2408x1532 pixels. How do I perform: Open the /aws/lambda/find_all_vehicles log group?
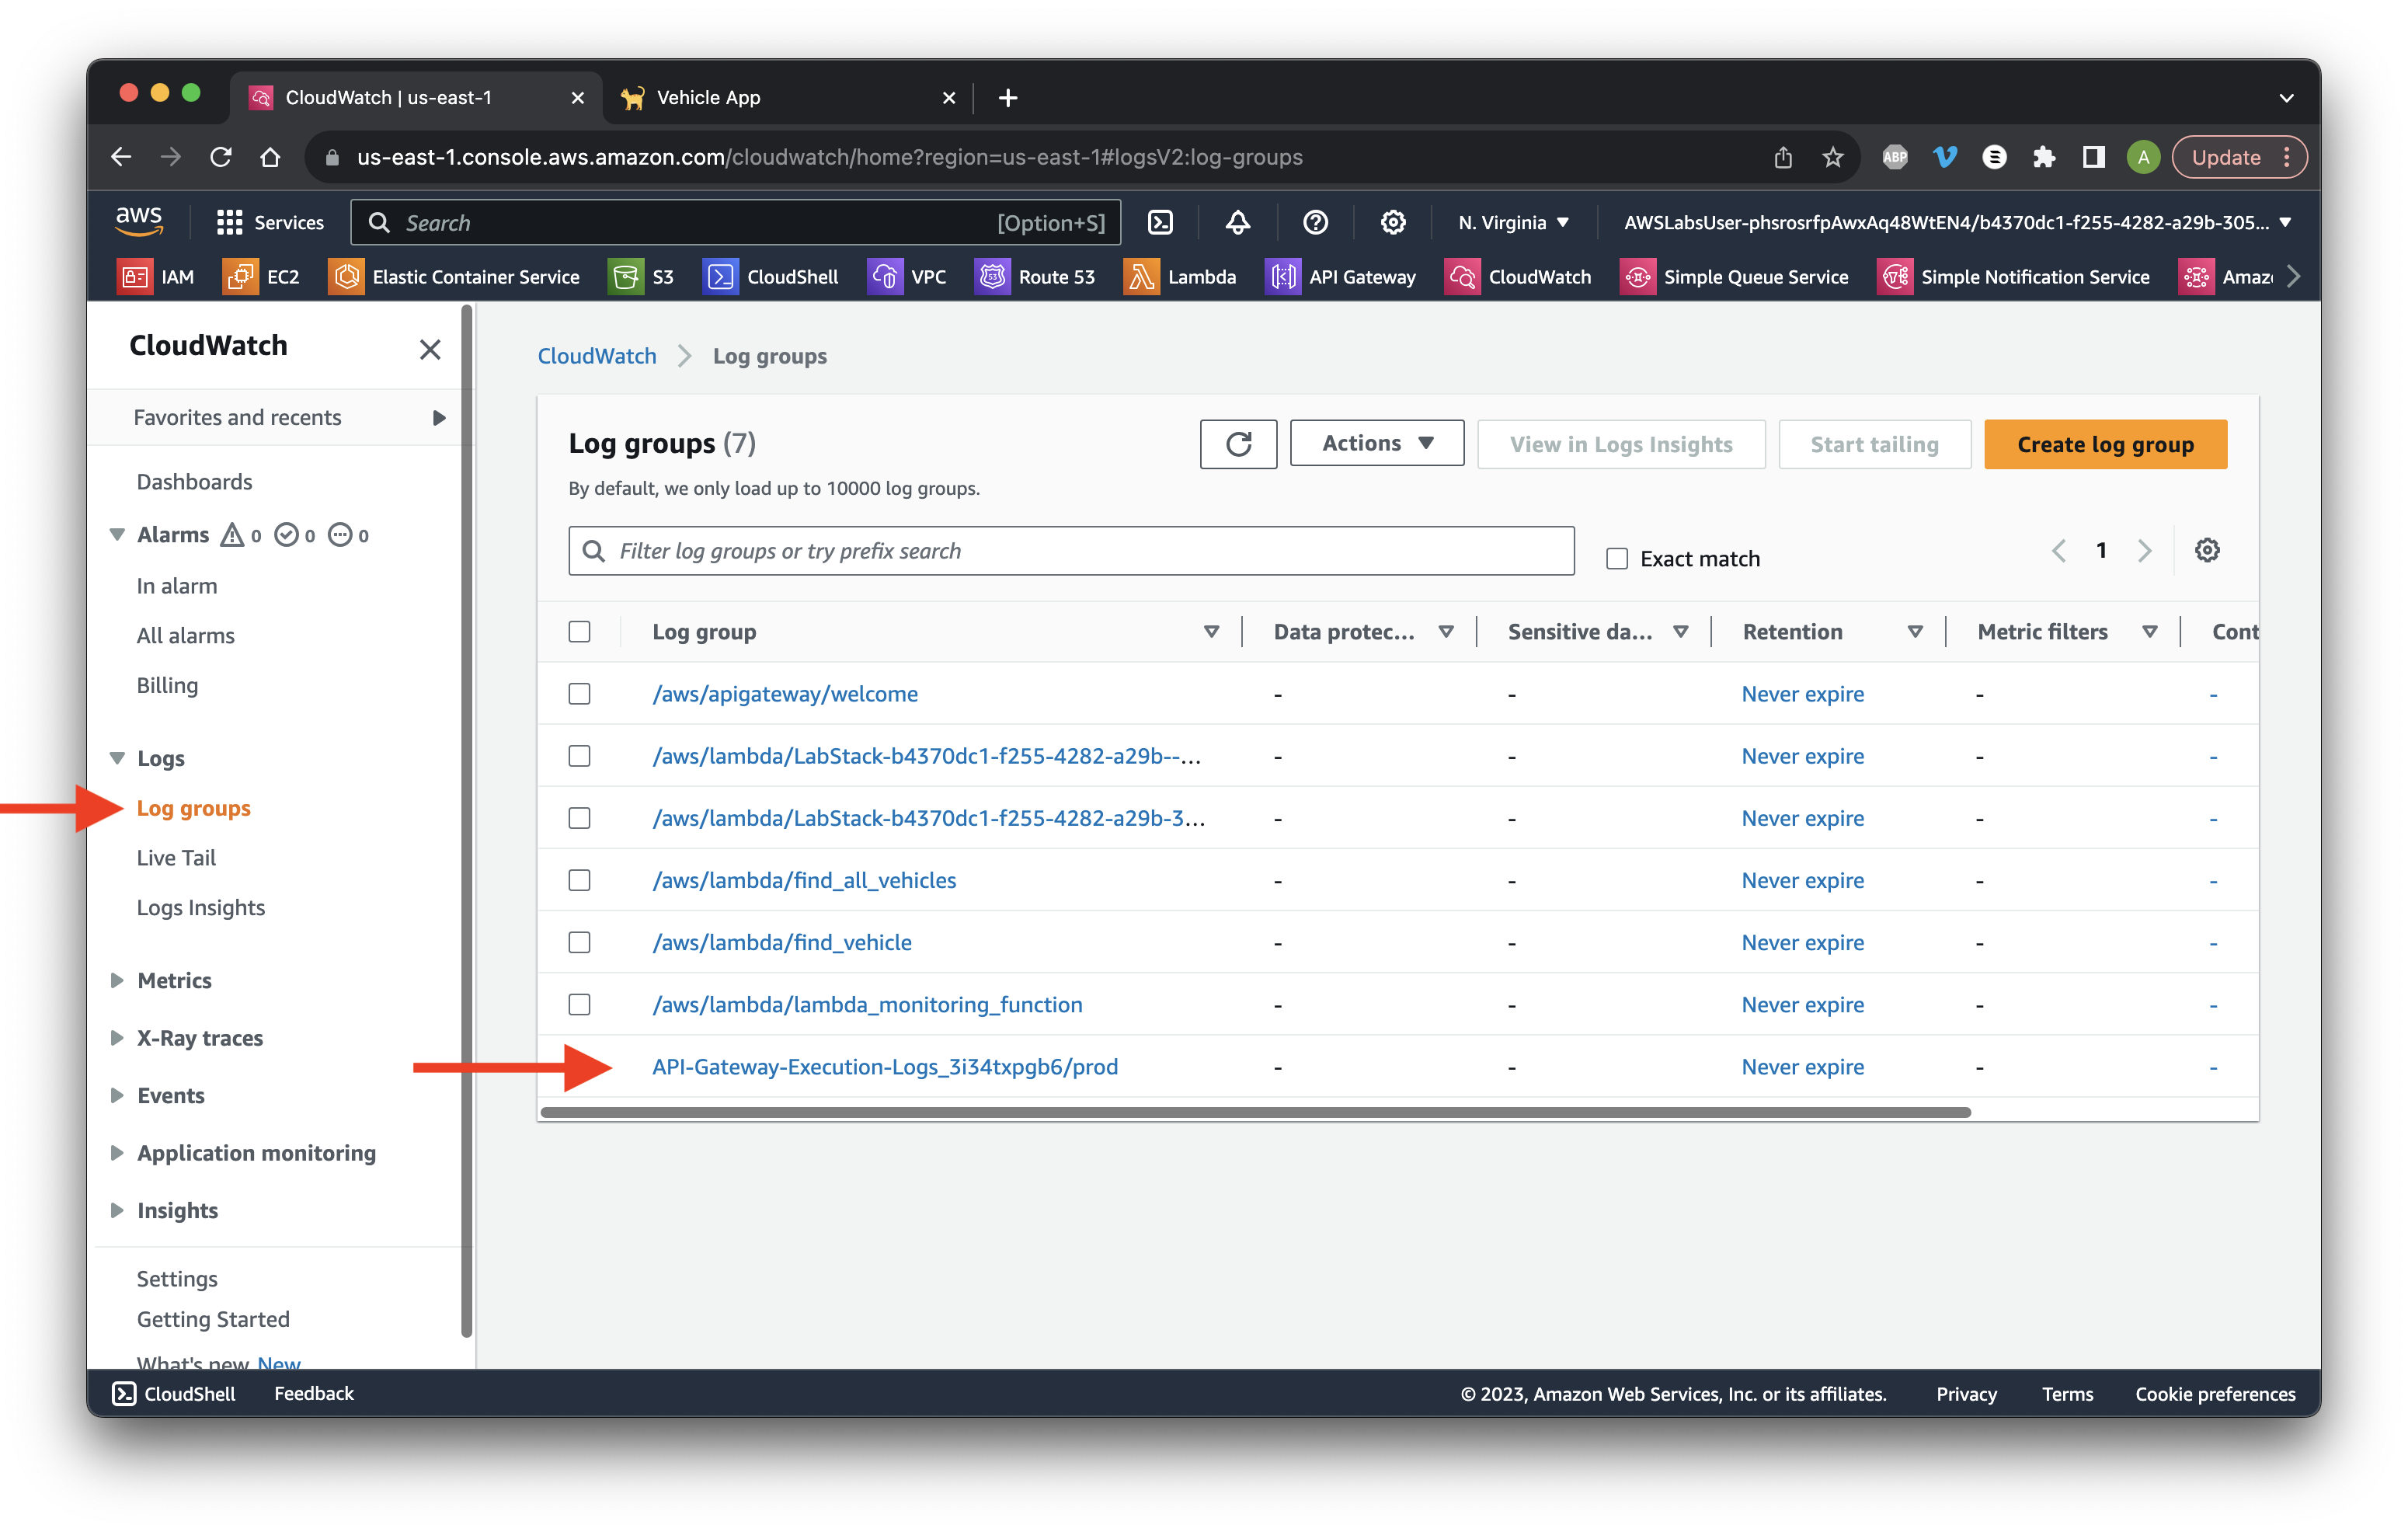pyautogui.click(x=804, y=880)
